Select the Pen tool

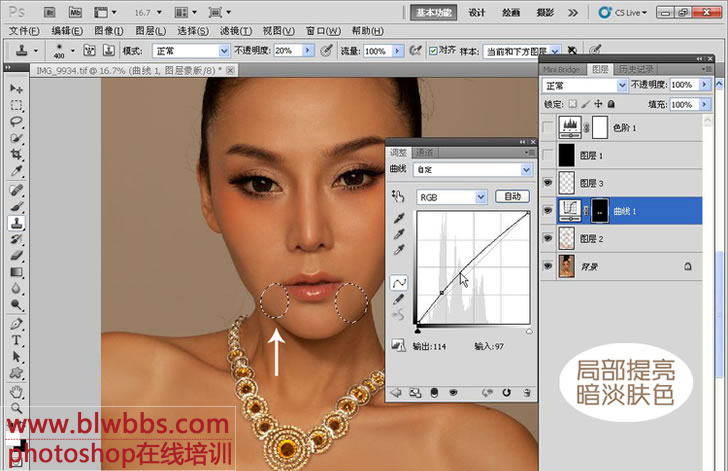pos(16,324)
